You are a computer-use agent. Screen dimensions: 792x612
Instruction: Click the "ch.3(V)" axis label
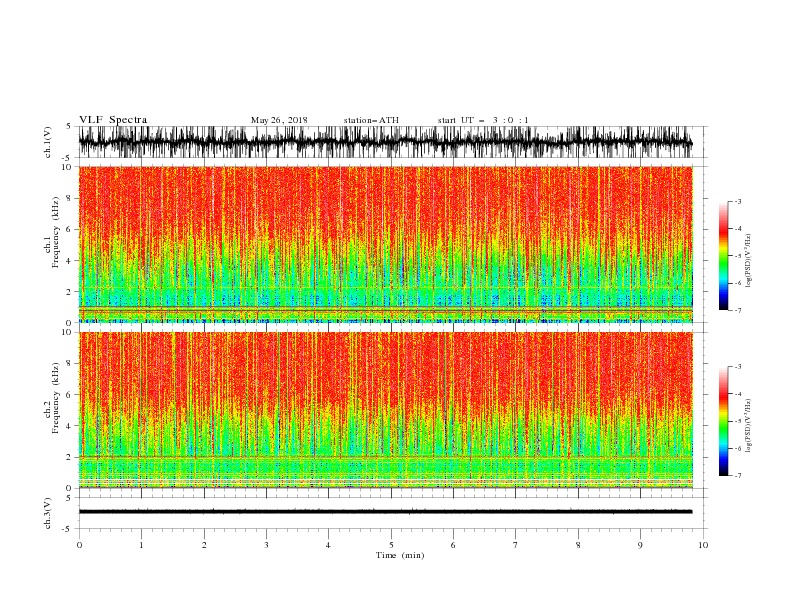tap(48, 513)
